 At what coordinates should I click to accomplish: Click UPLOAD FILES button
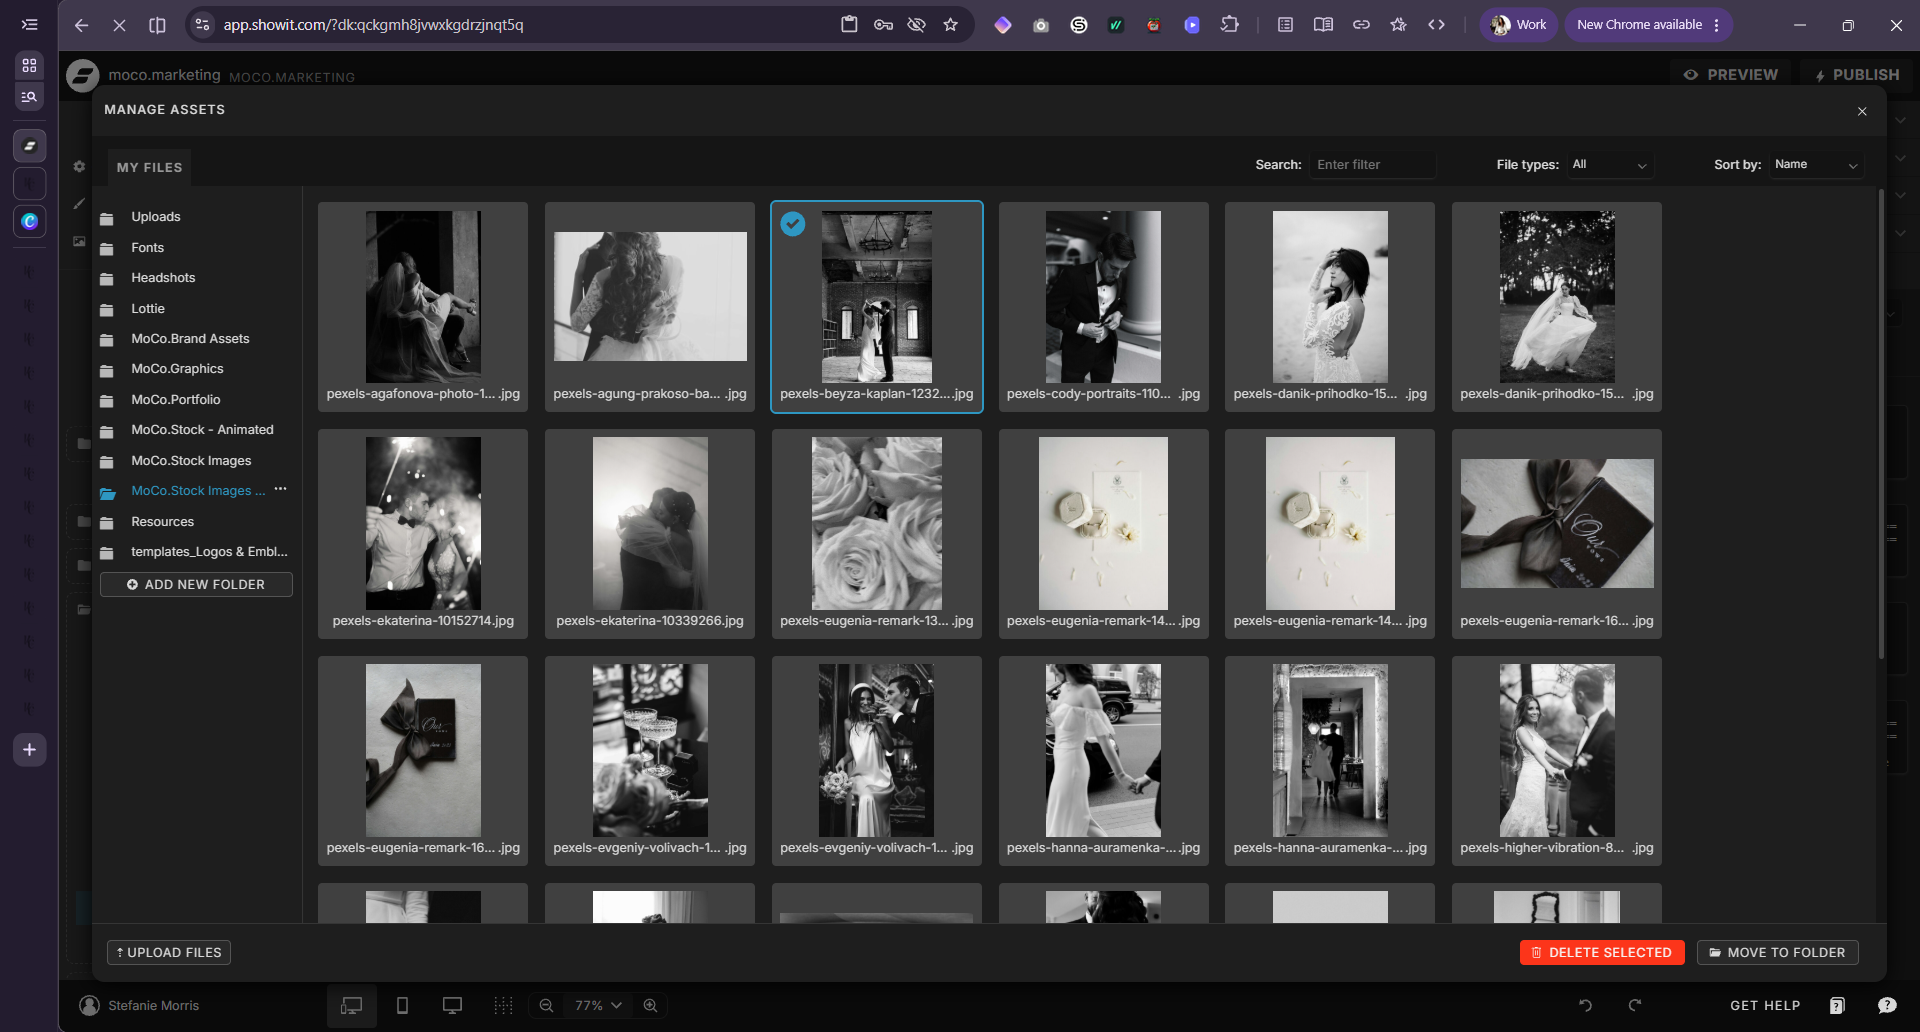tap(169, 953)
